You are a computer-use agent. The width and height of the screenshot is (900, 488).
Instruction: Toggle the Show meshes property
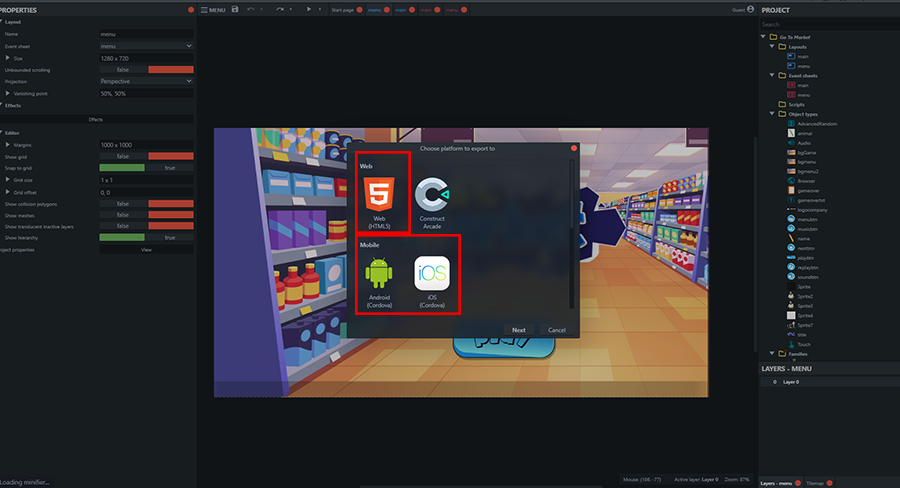[x=146, y=215]
